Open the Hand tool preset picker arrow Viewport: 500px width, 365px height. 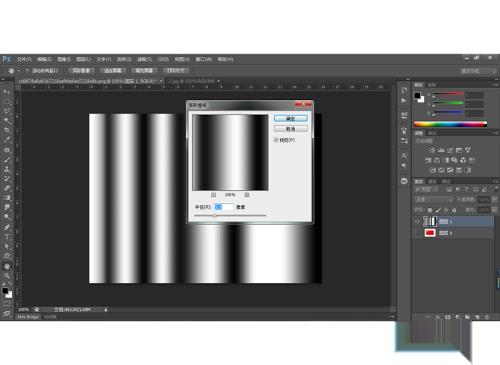(x=19, y=71)
